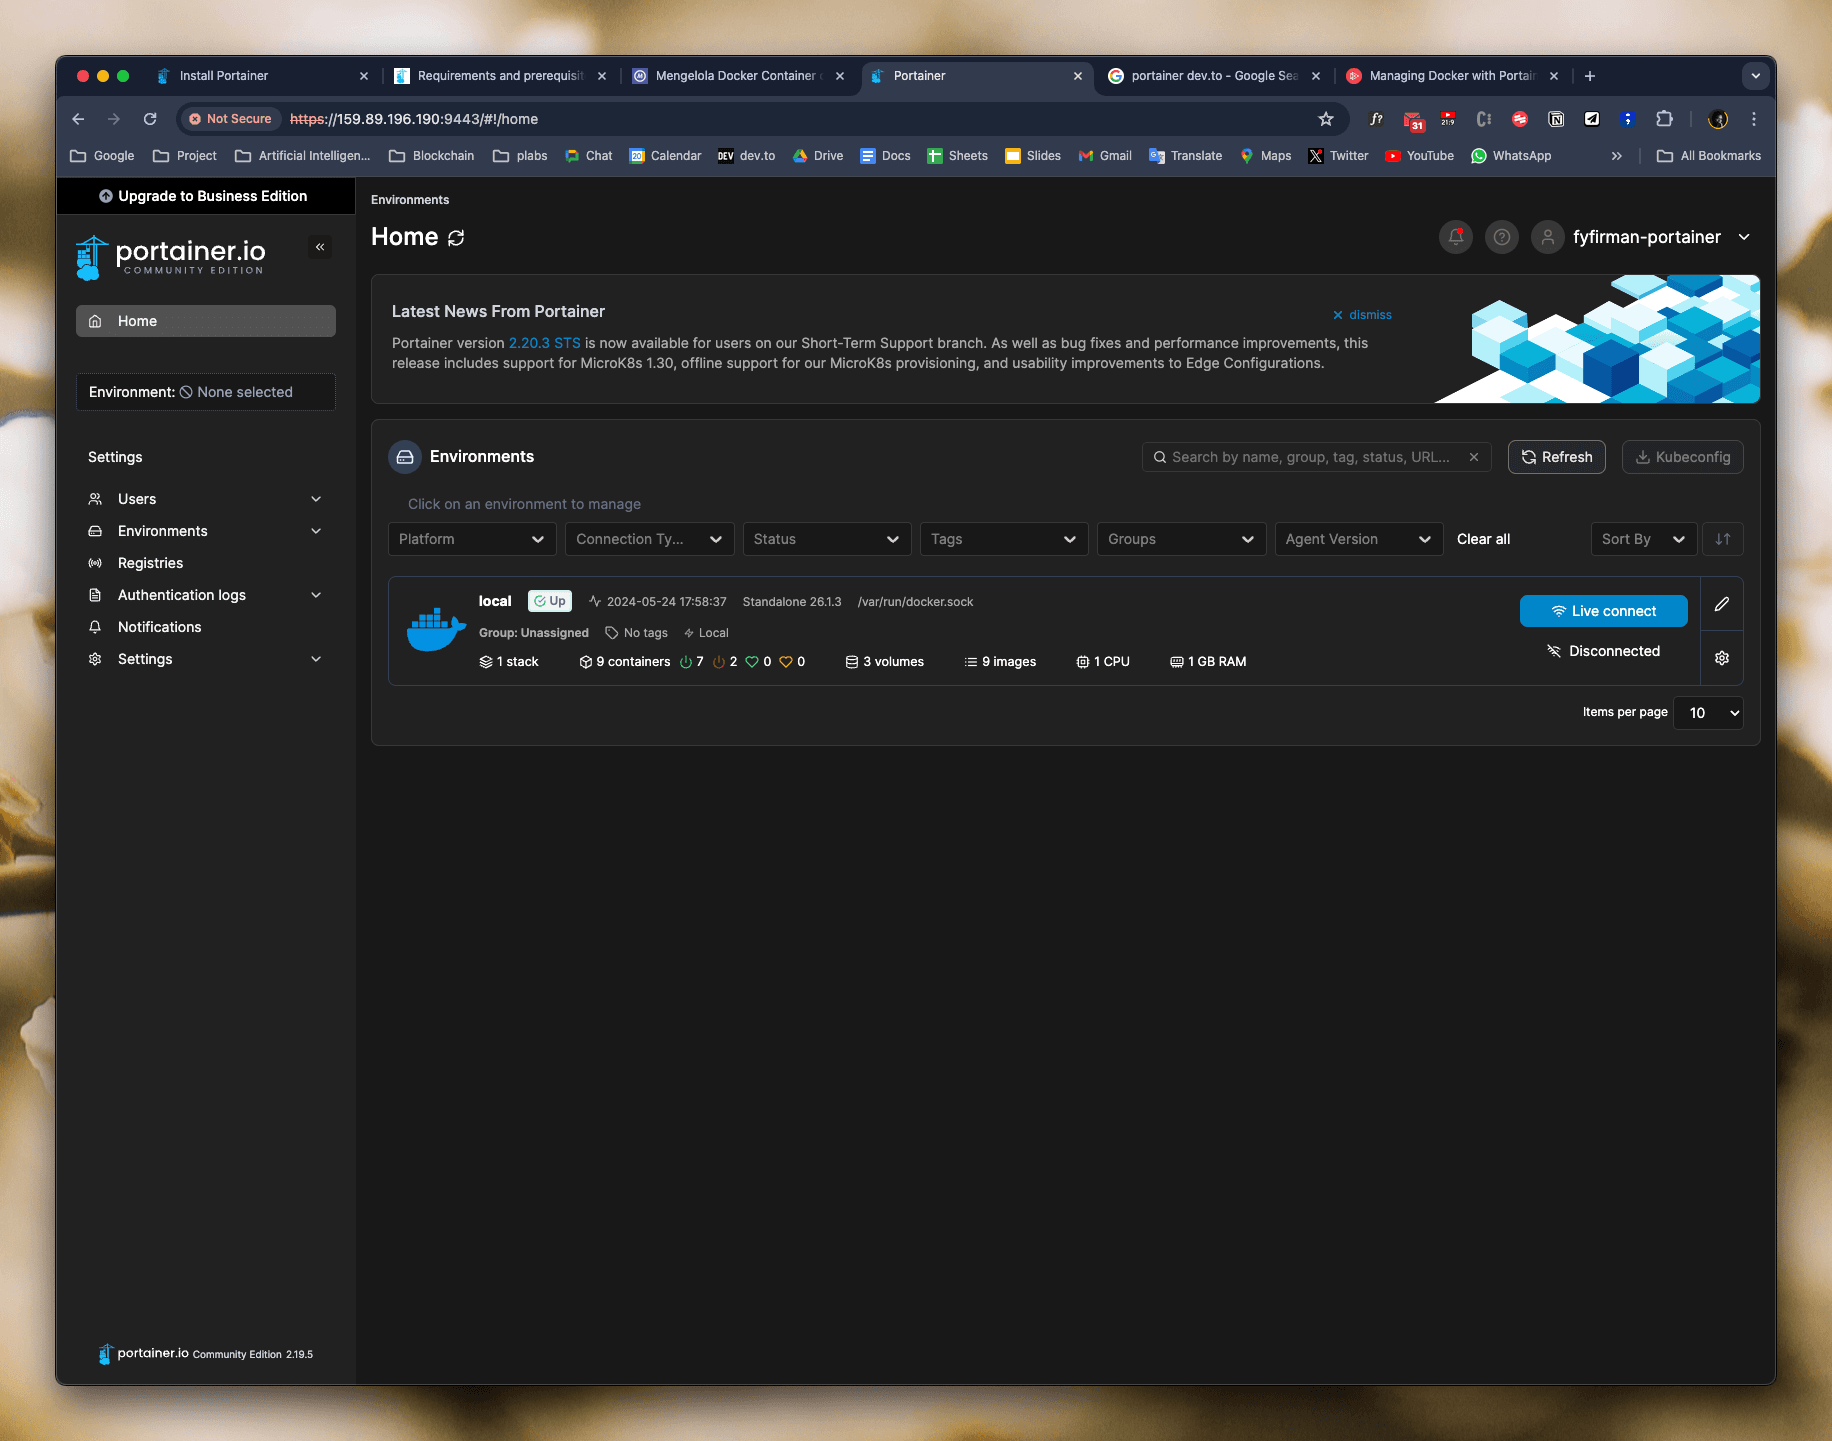Clear the environment search with X icon
This screenshot has width=1832, height=1441.
click(x=1474, y=457)
